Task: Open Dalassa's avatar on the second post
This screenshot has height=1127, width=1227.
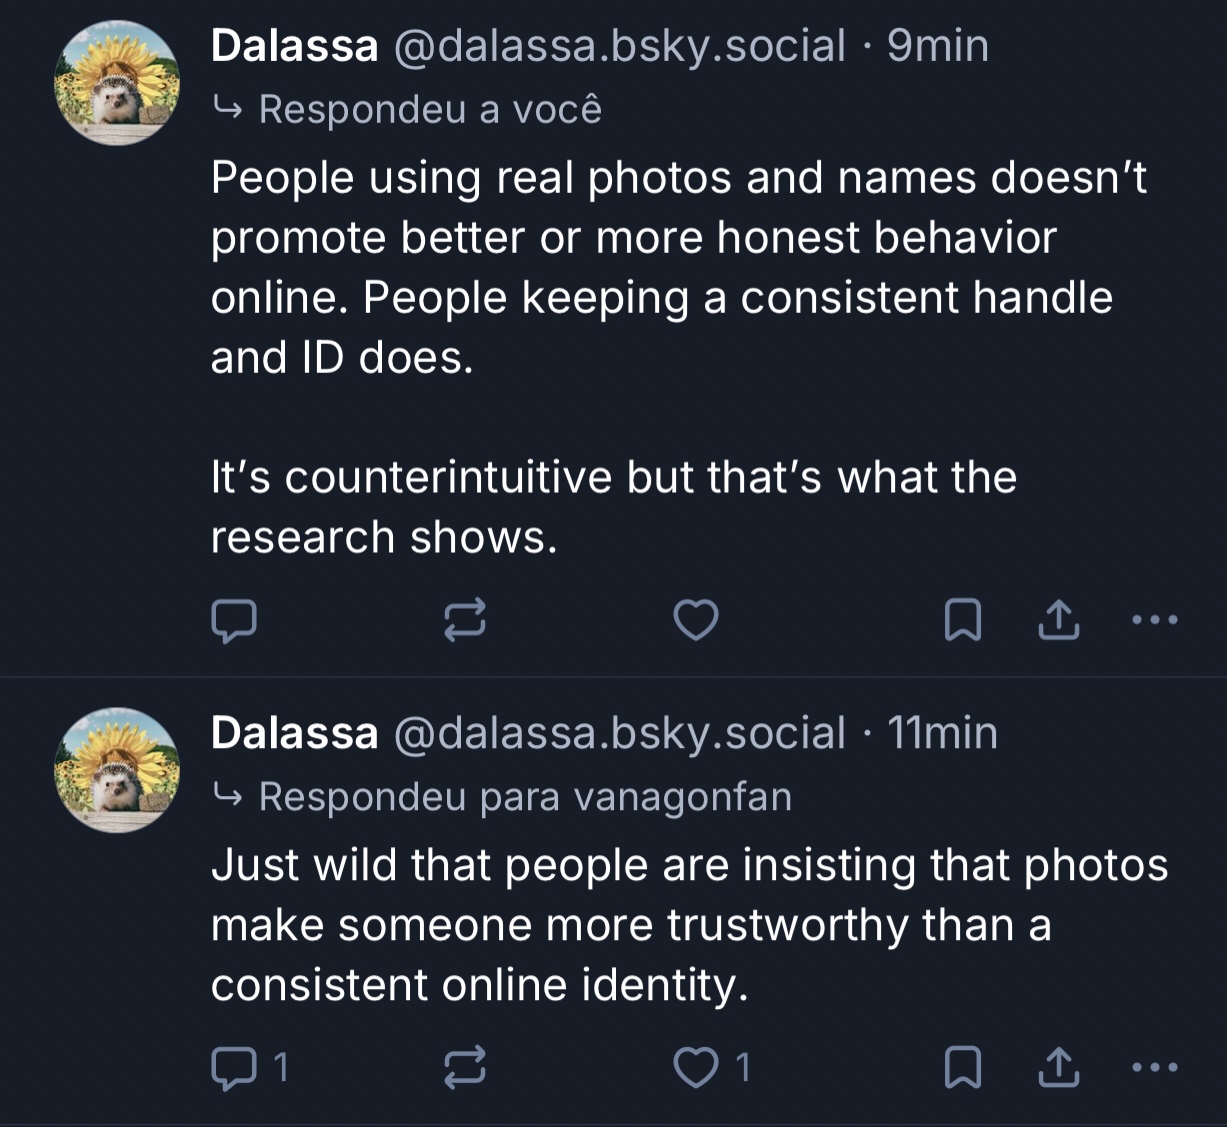Action: [x=117, y=770]
